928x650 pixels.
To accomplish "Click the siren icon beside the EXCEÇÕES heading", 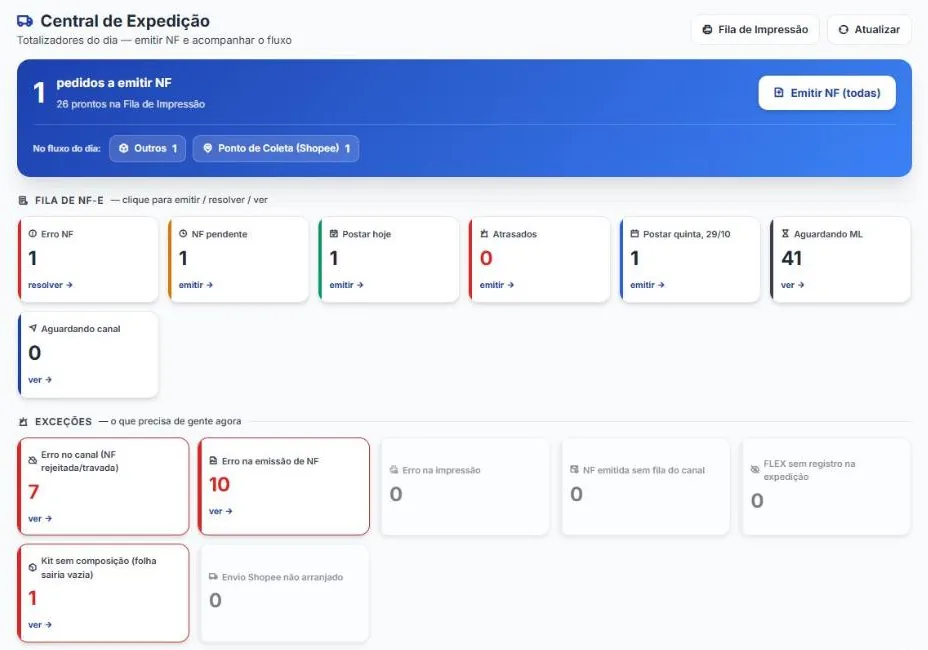I will pos(23,421).
